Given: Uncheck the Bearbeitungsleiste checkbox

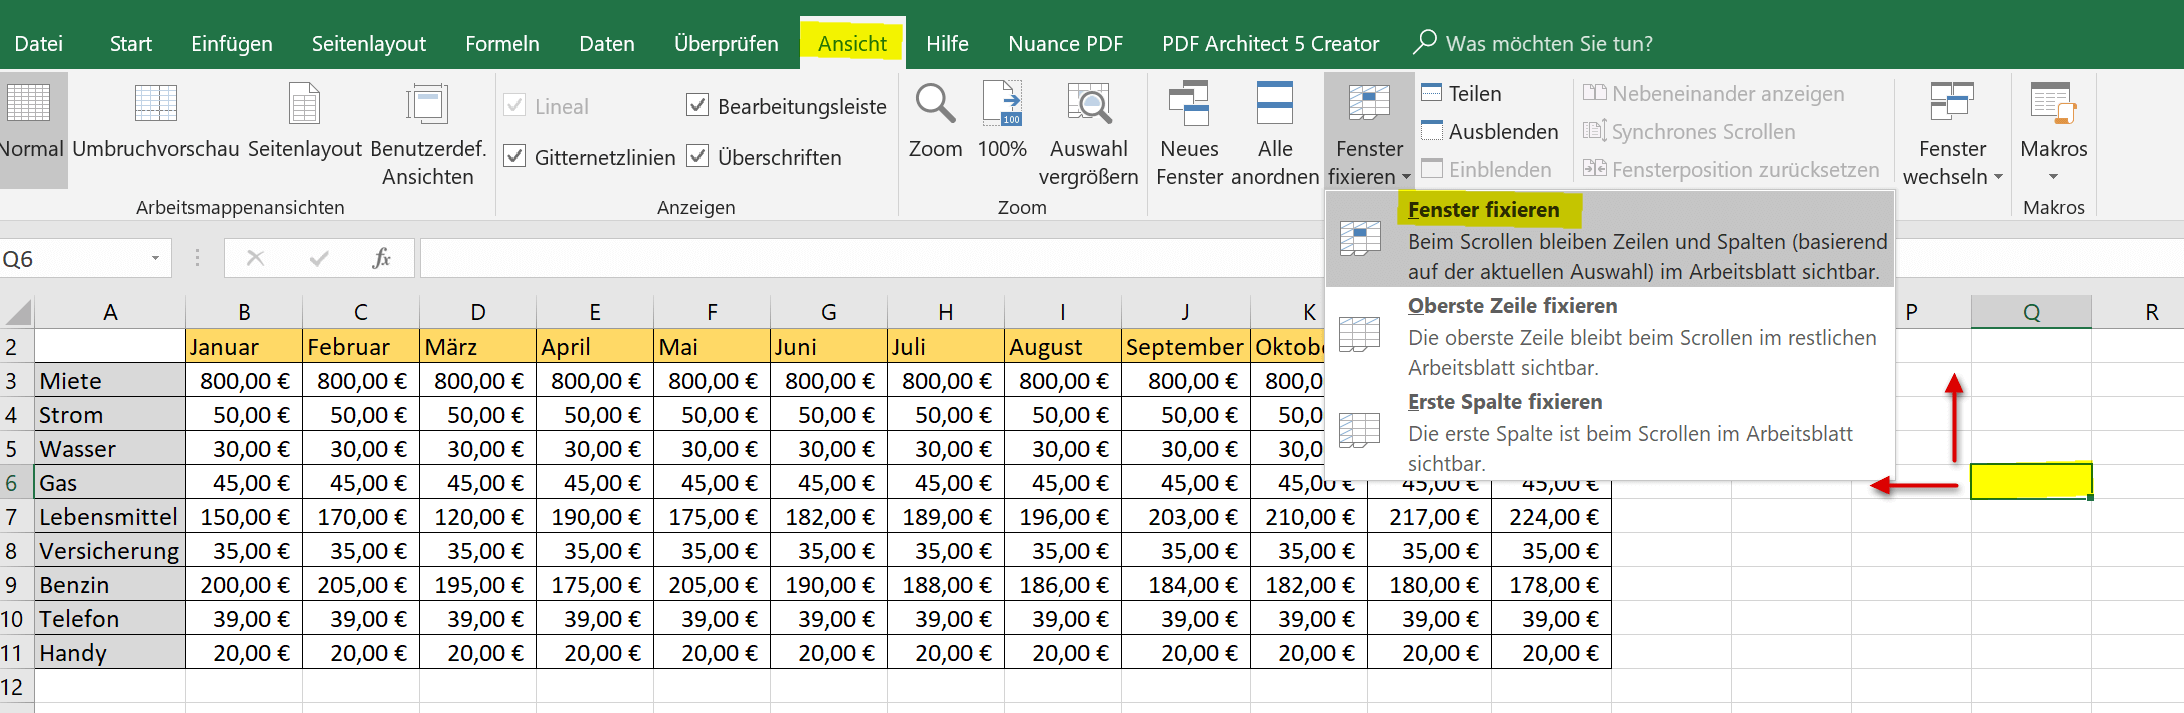Looking at the screenshot, I should pyautogui.click(x=698, y=105).
